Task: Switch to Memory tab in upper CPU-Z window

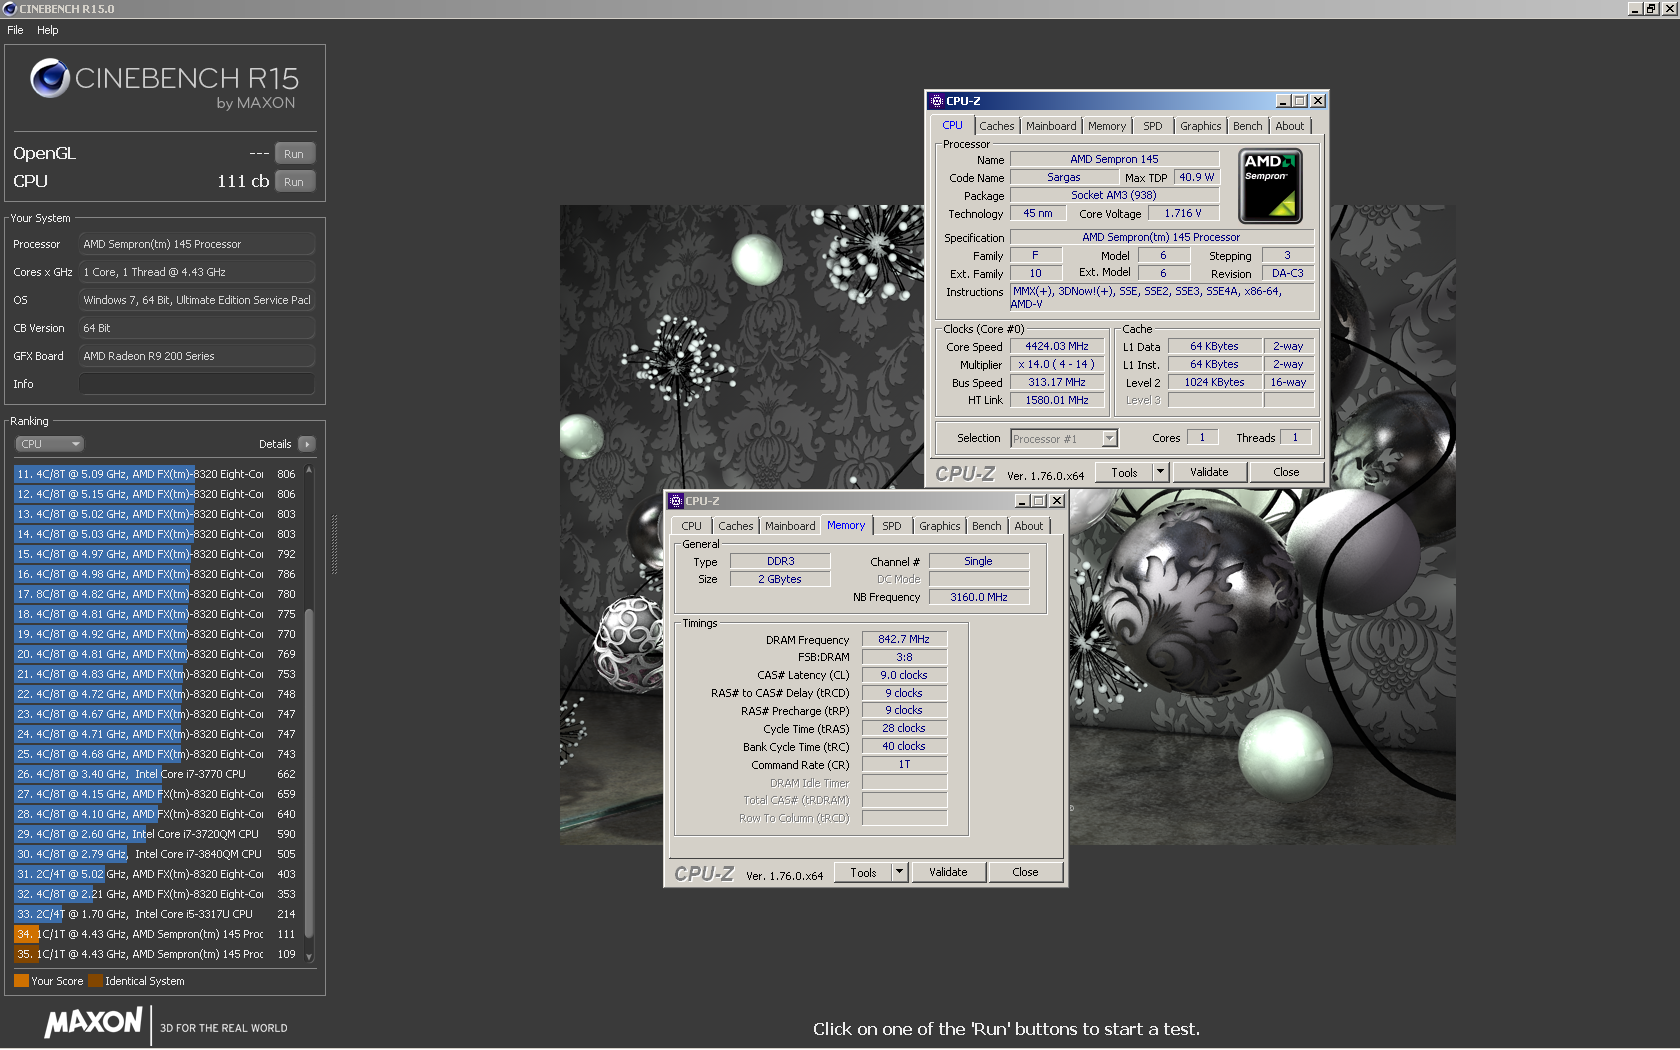Action: pyautogui.click(x=1107, y=126)
